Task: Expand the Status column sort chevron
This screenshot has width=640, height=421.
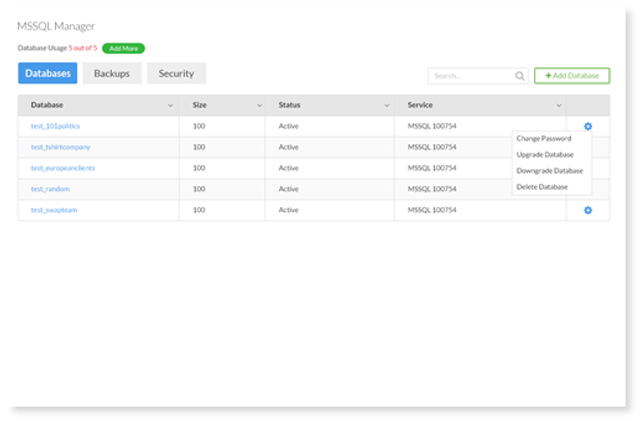Action: [x=387, y=105]
